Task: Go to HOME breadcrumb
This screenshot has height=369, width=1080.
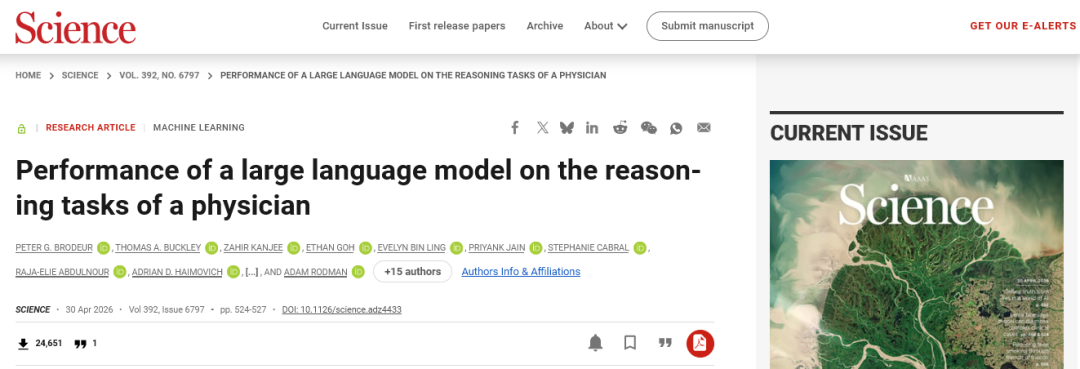Action: [x=28, y=75]
